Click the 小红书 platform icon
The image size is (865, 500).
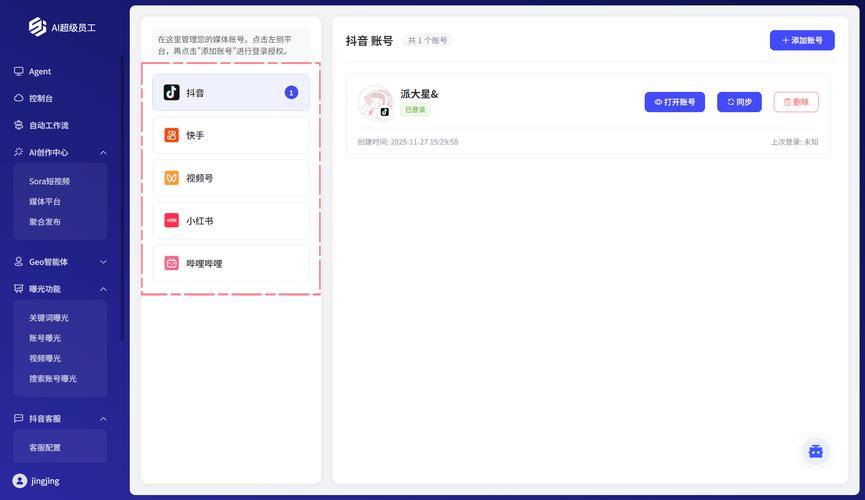click(171, 221)
